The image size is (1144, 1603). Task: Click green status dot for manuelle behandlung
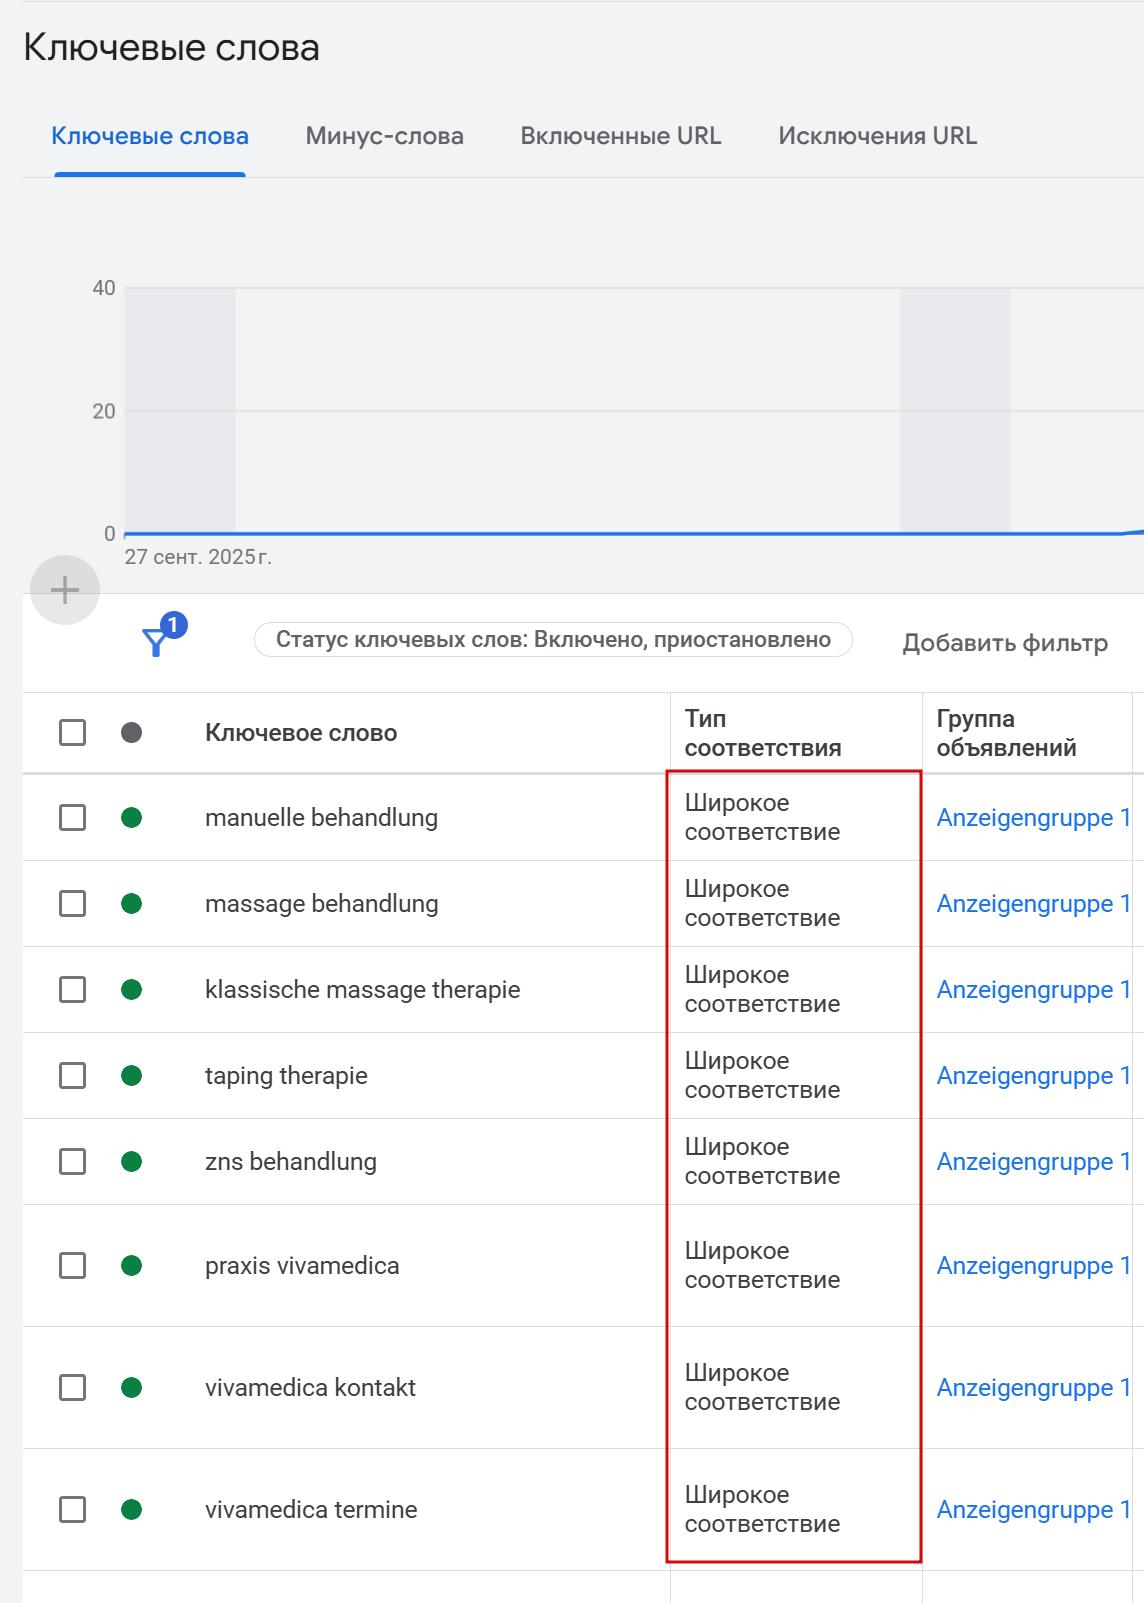pyautogui.click(x=131, y=818)
